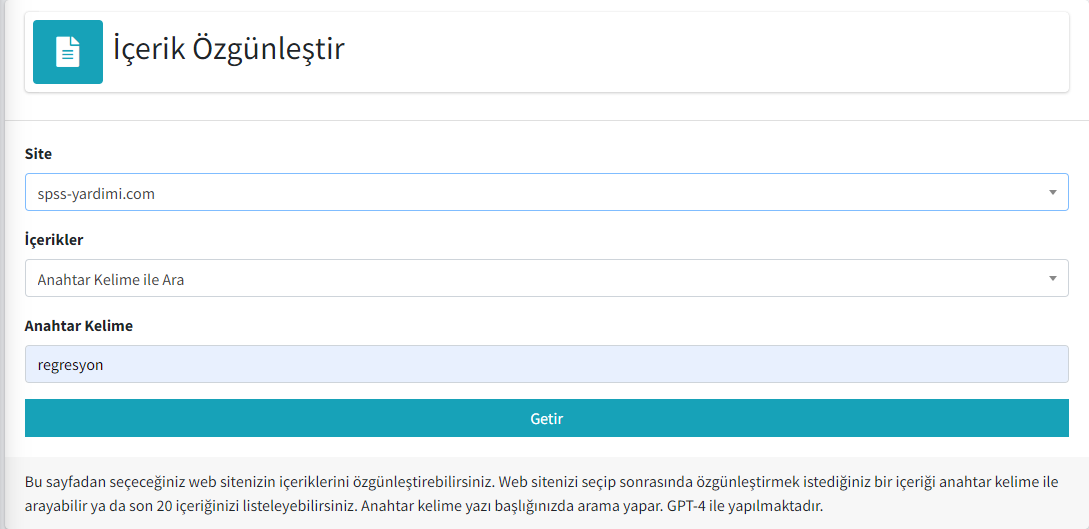Click empty area of the header card

[695, 52]
